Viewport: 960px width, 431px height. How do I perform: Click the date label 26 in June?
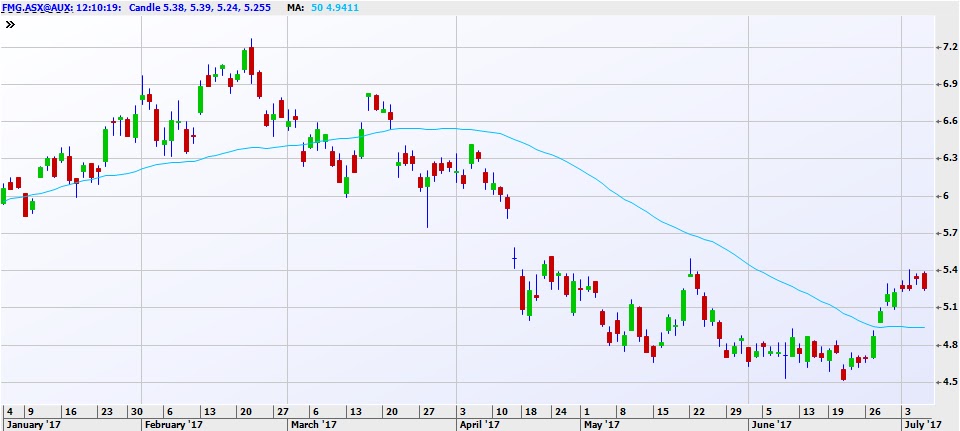click(x=875, y=411)
